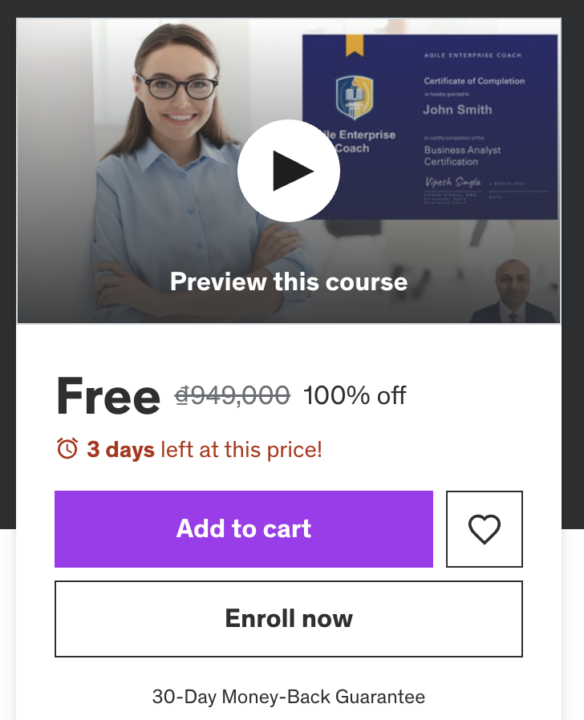
Task: Add course to wishlist with heart icon
Action: tap(484, 529)
